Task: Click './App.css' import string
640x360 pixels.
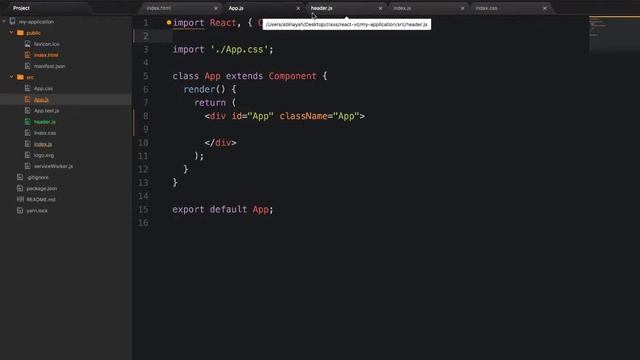Action: (x=239, y=49)
